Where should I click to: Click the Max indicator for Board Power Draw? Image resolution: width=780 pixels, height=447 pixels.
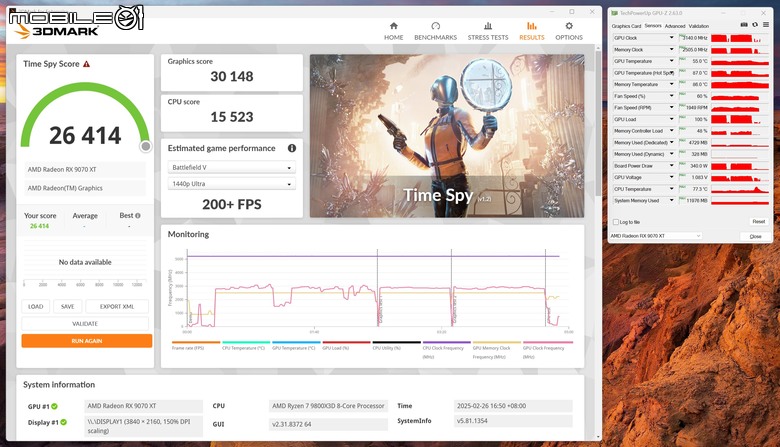(x=682, y=164)
